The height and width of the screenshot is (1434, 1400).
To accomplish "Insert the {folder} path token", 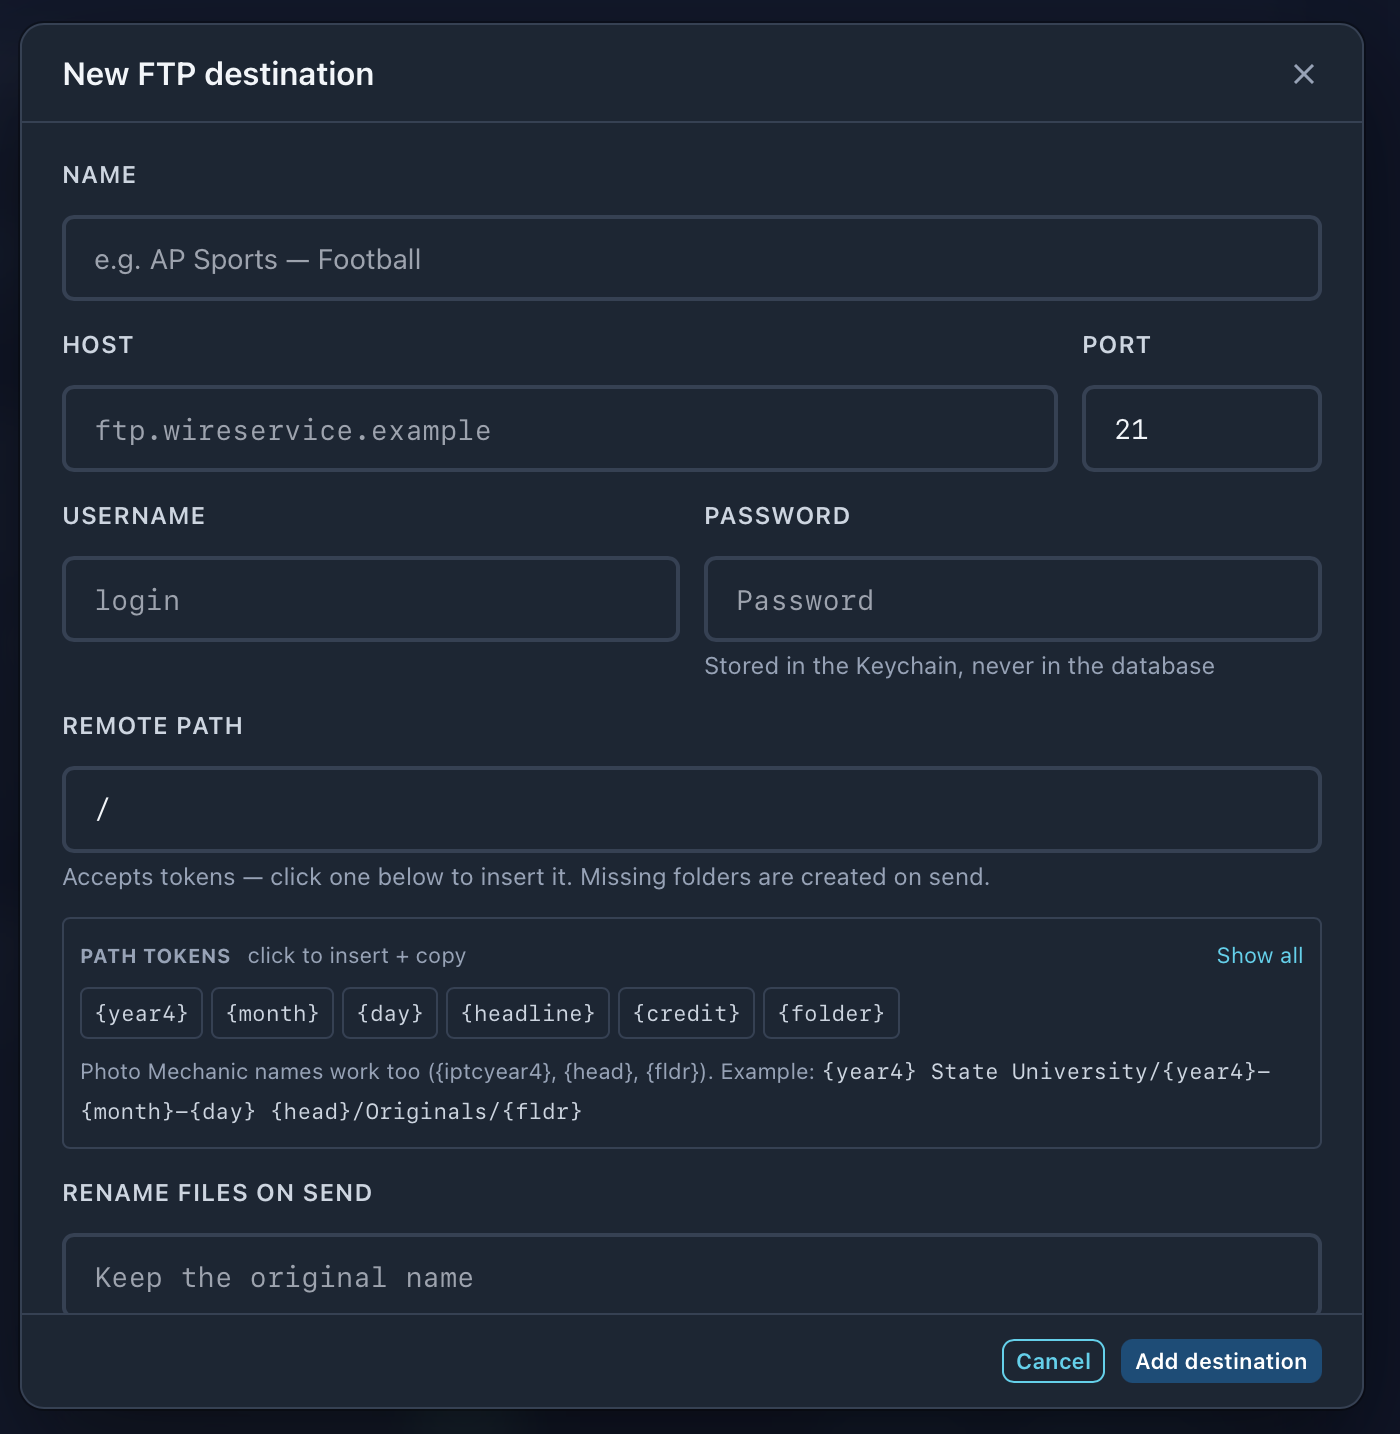I will click(x=831, y=1013).
